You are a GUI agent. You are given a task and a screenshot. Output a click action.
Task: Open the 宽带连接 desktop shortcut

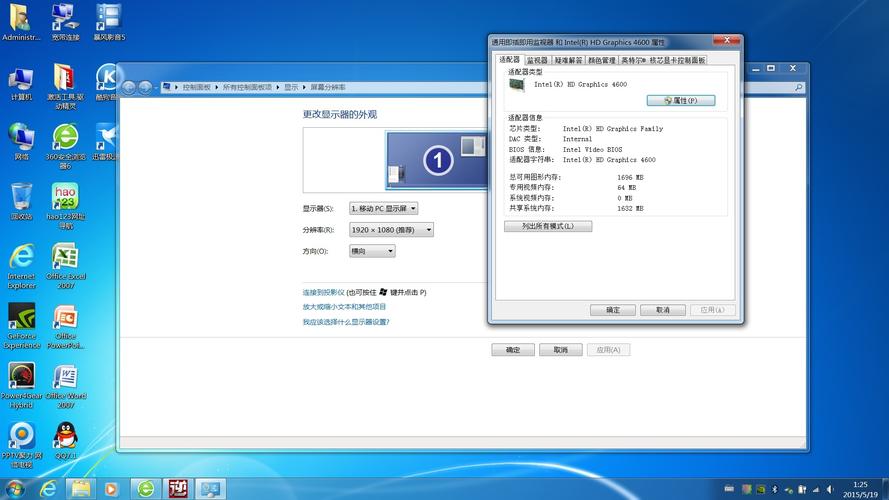click(x=65, y=23)
